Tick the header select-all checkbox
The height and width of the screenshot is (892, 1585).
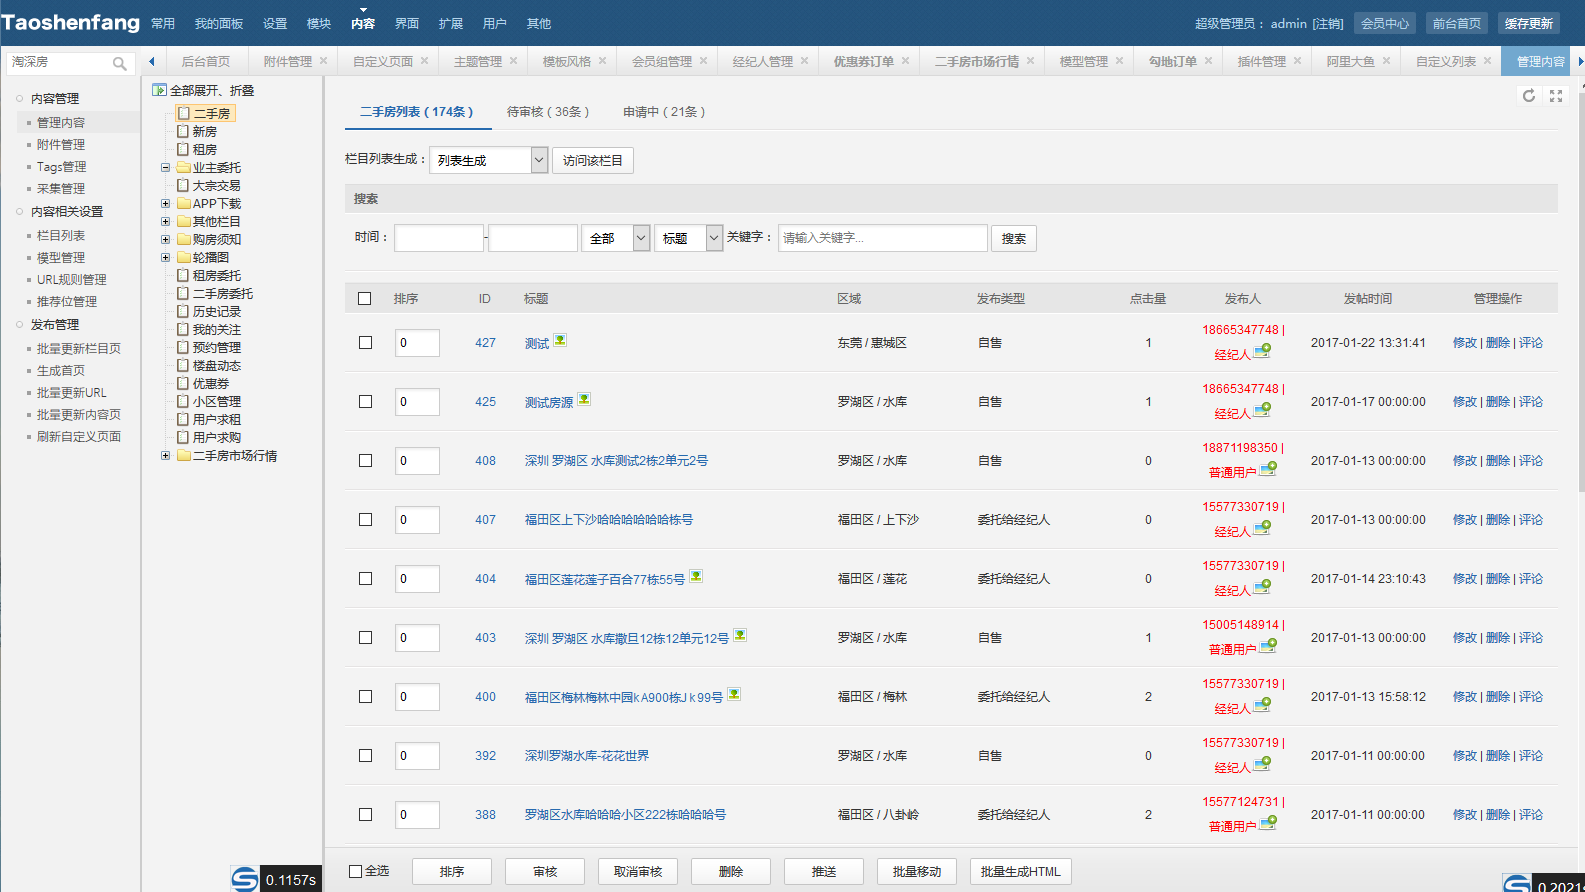[365, 299]
